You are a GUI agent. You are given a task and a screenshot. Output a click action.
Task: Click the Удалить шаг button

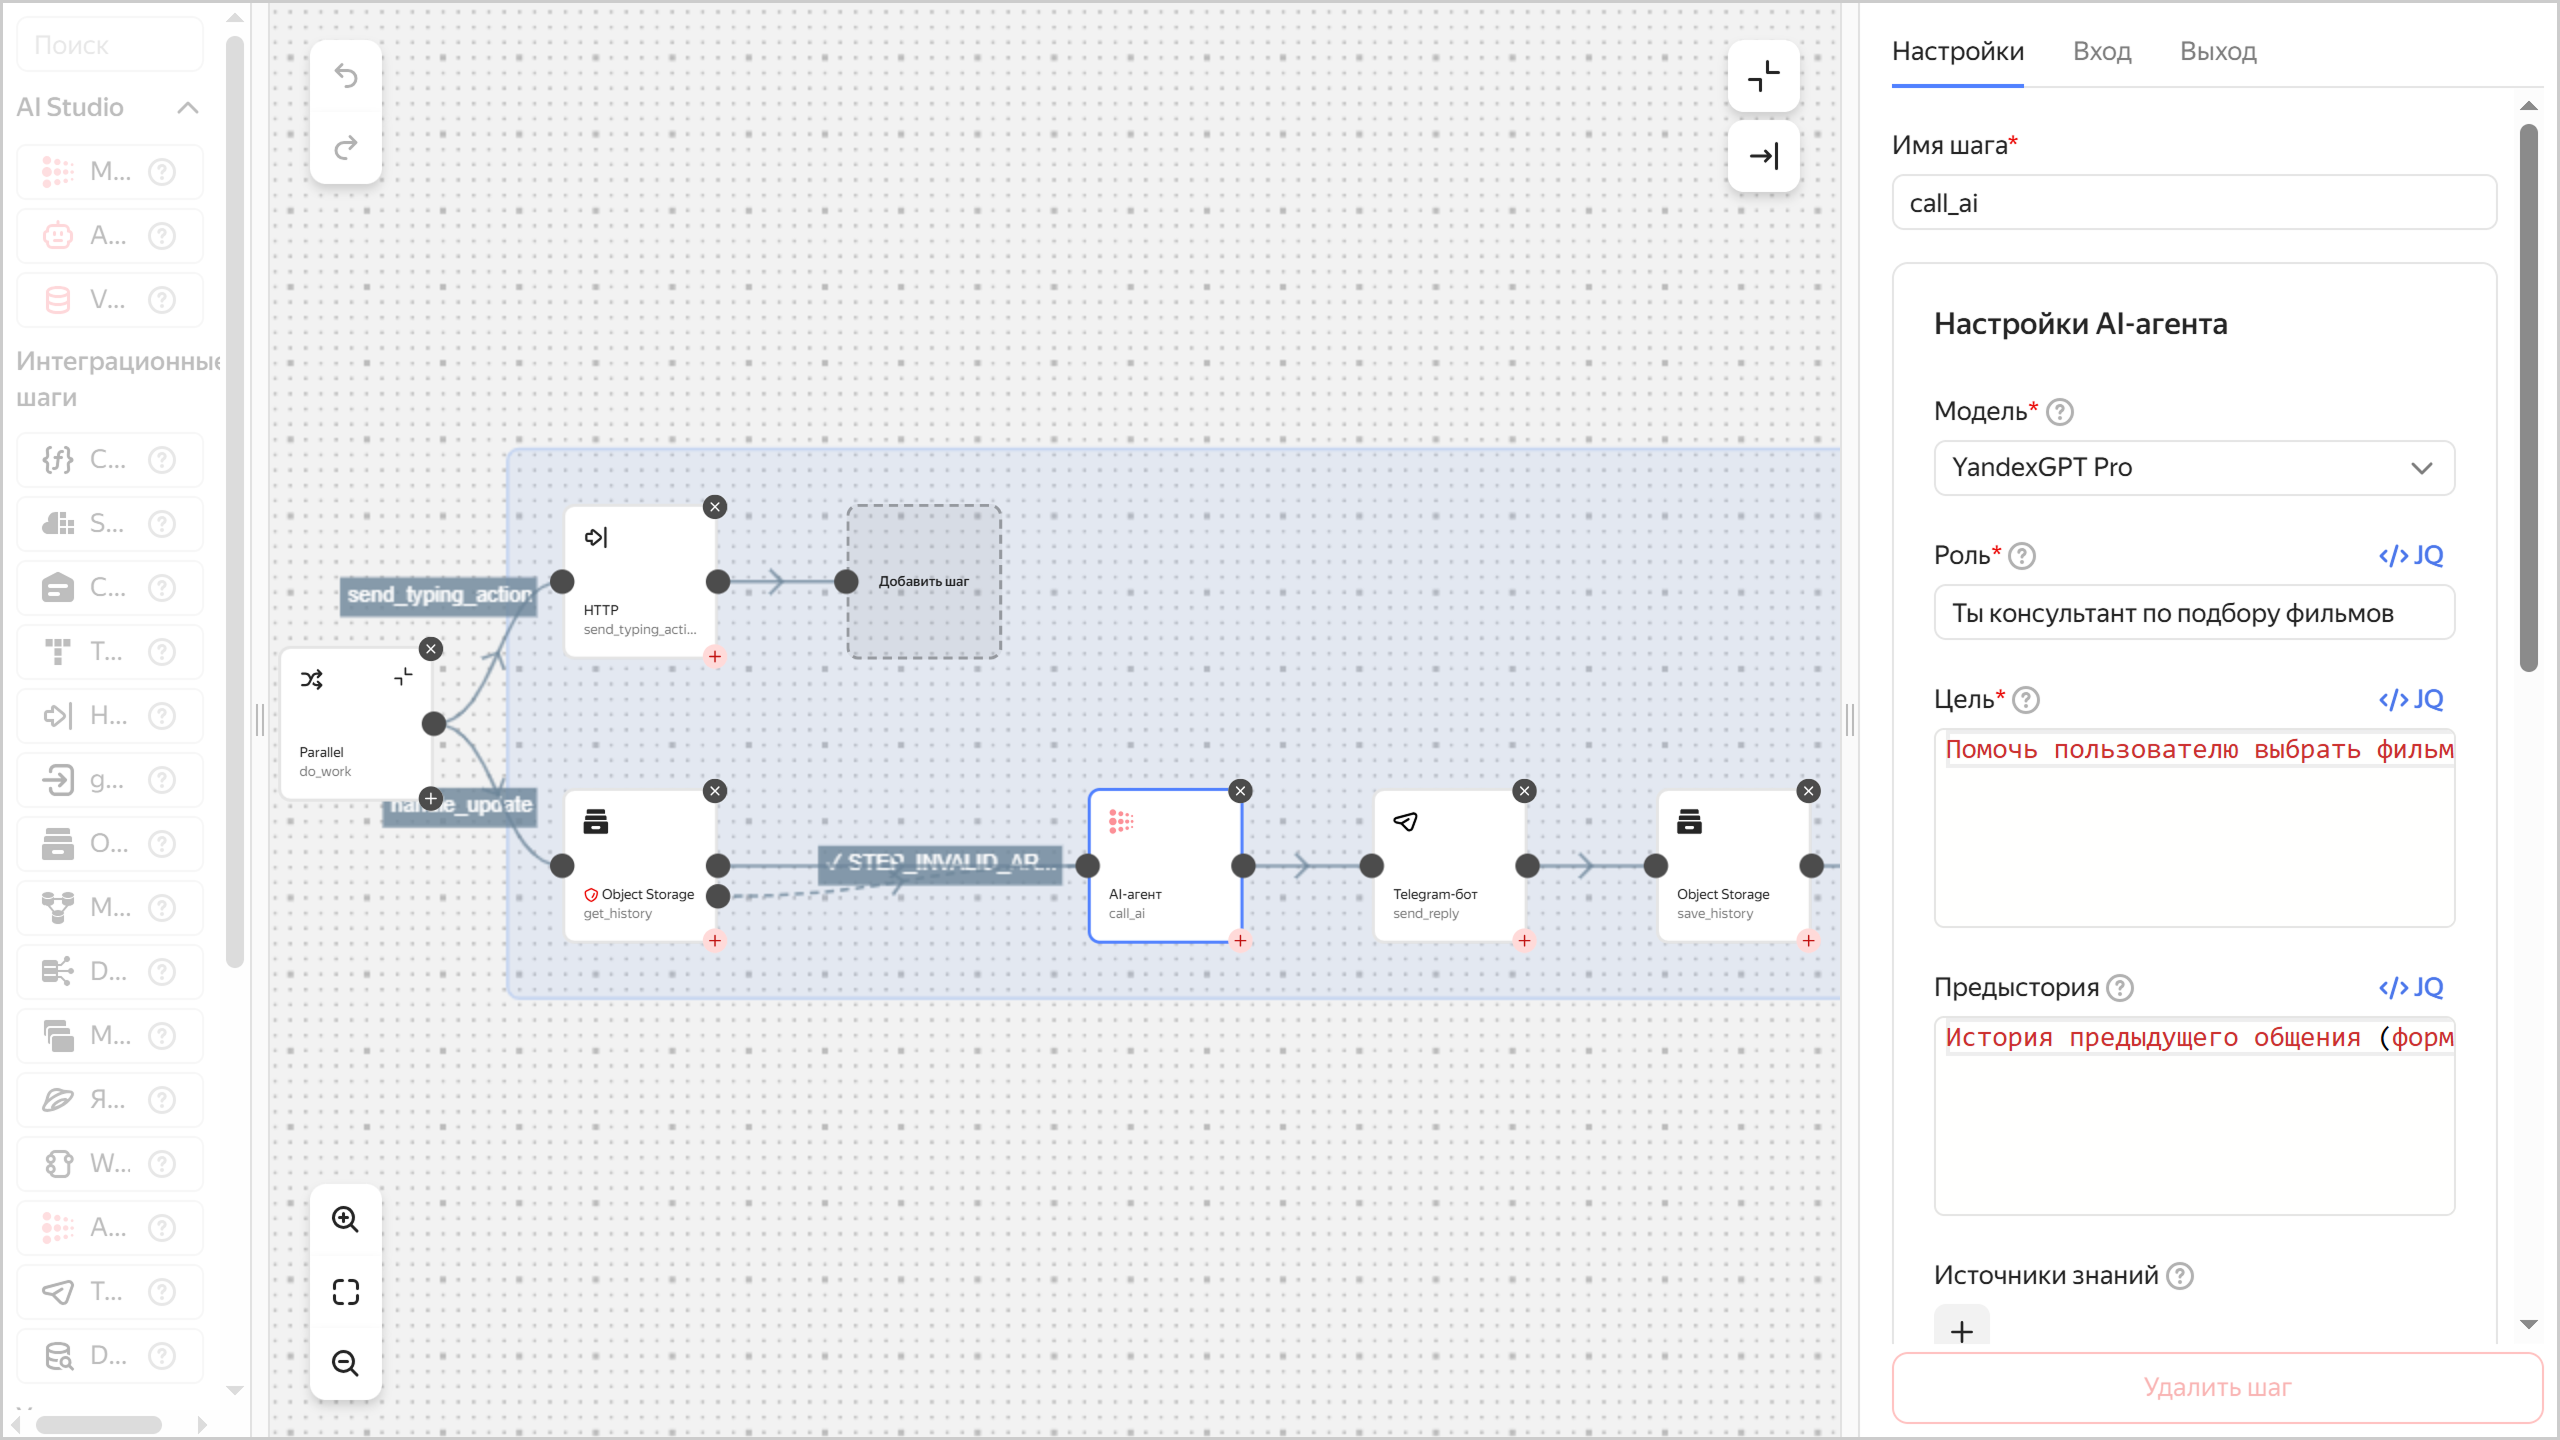2216,1386
